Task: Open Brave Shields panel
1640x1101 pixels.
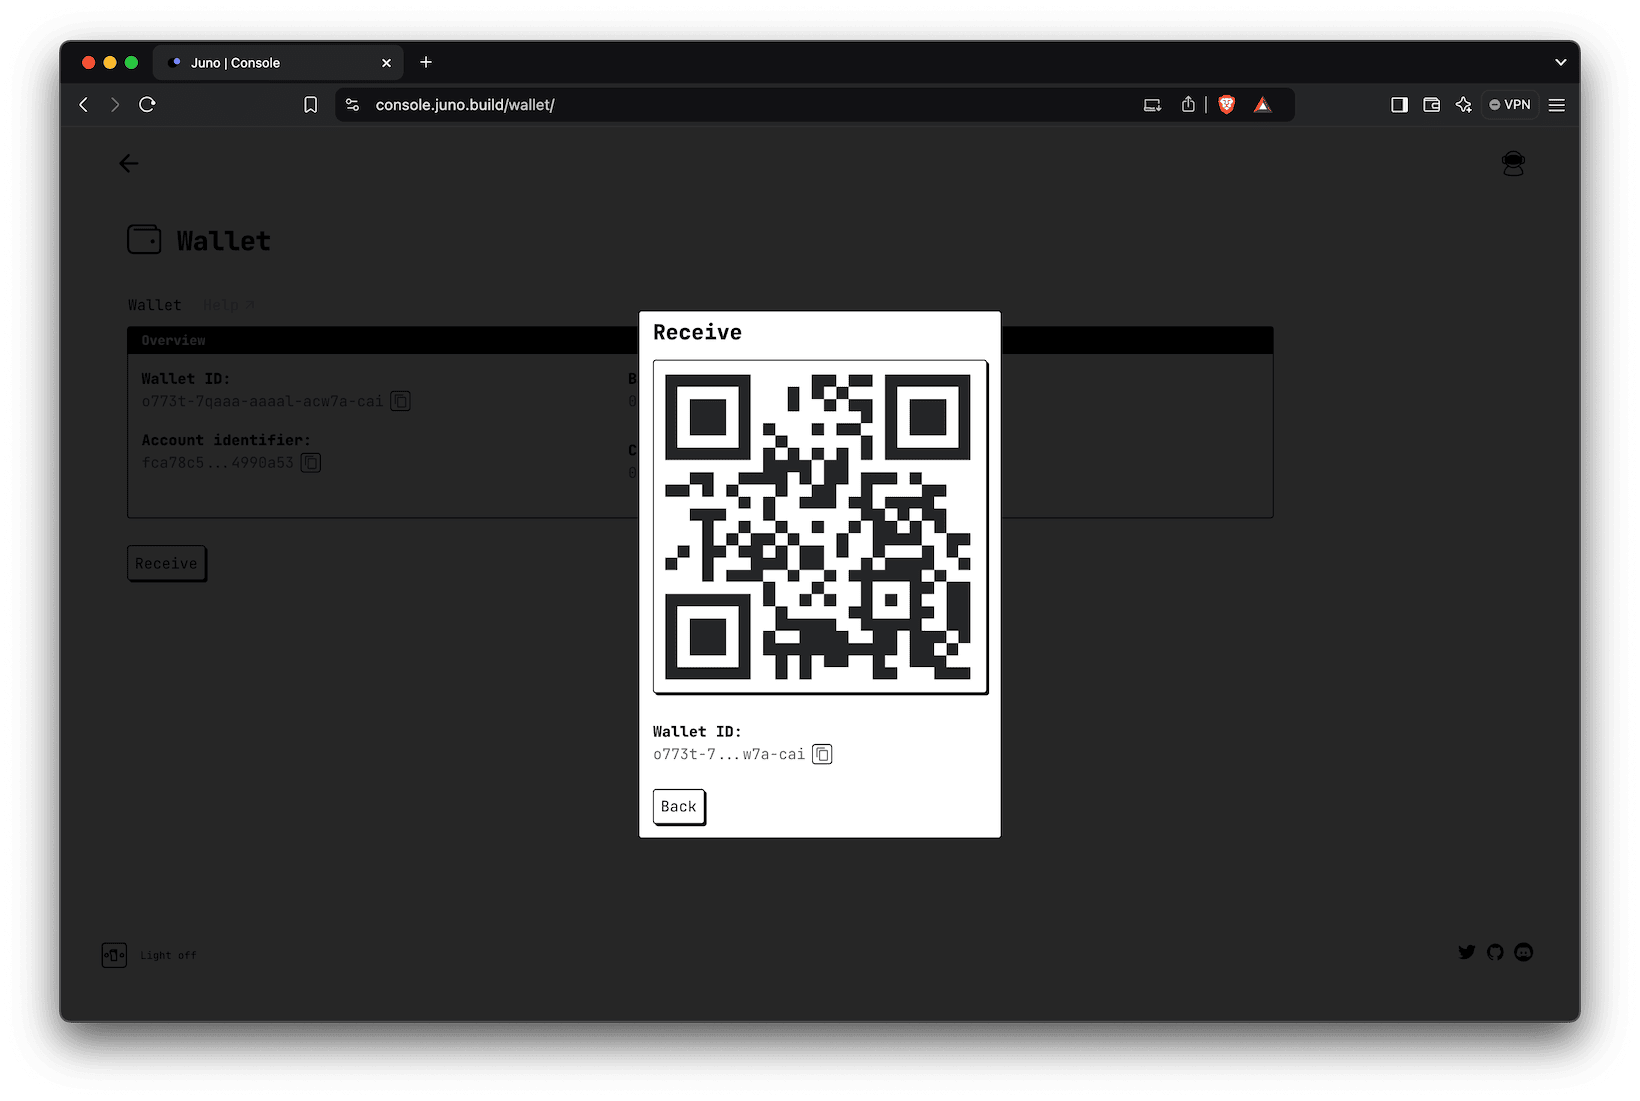Action: coord(1226,104)
